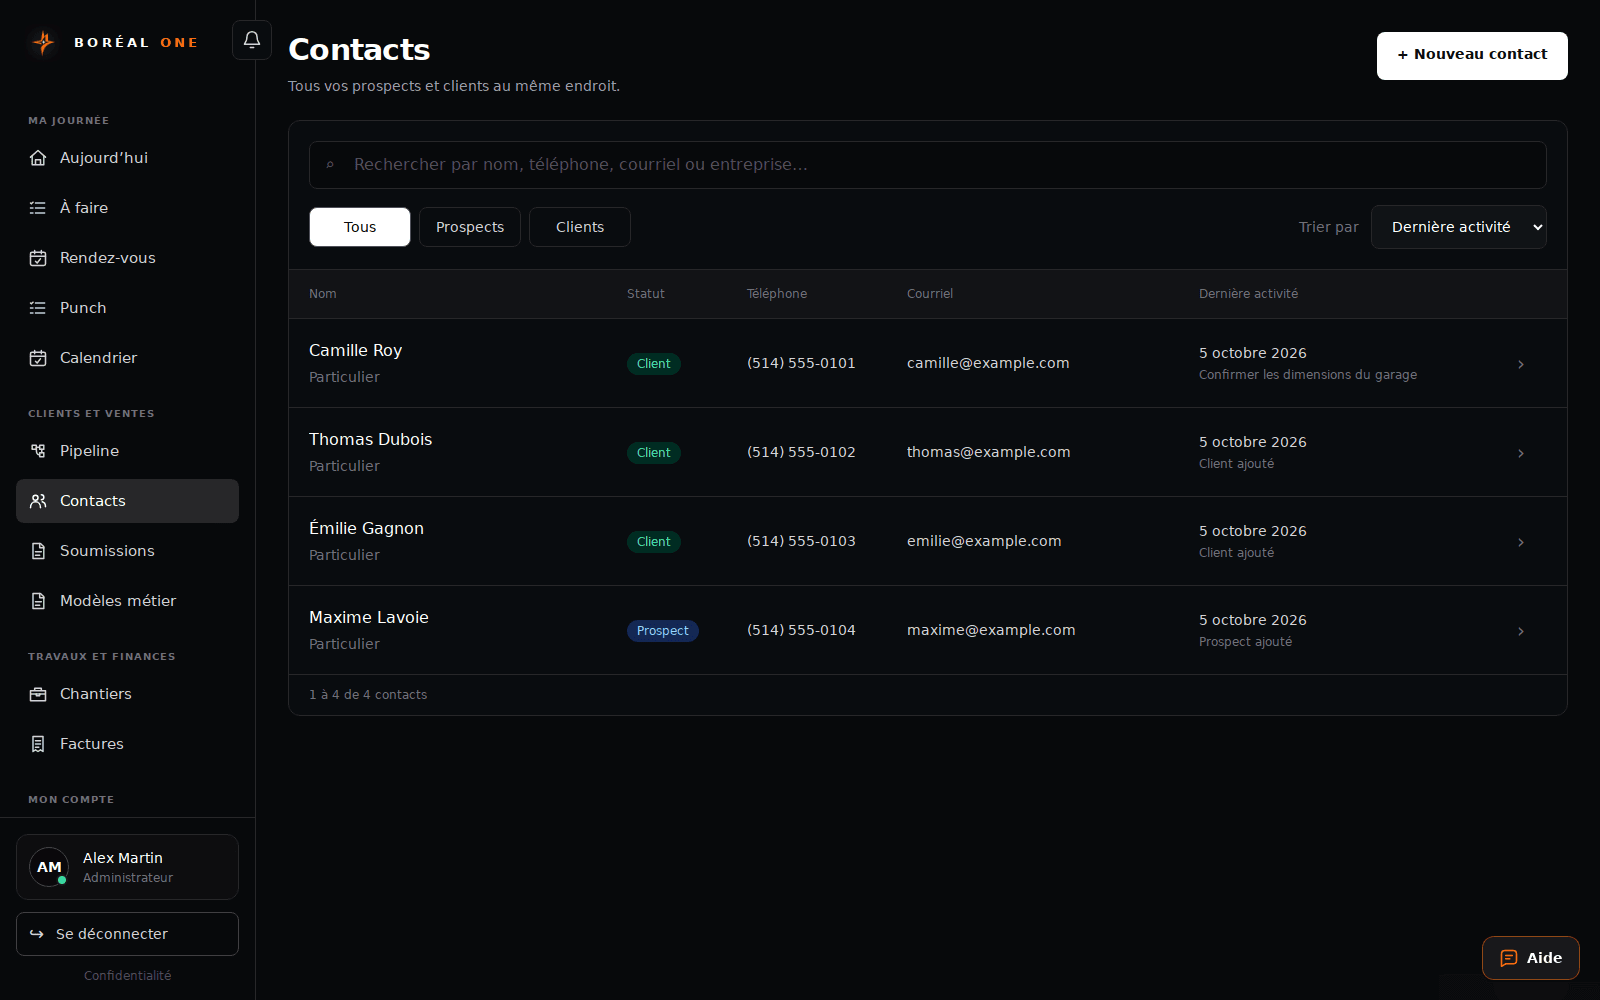1600x1000 pixels.
Task: Click the Chantiers briefcase icon
Action: click(38, 694)
